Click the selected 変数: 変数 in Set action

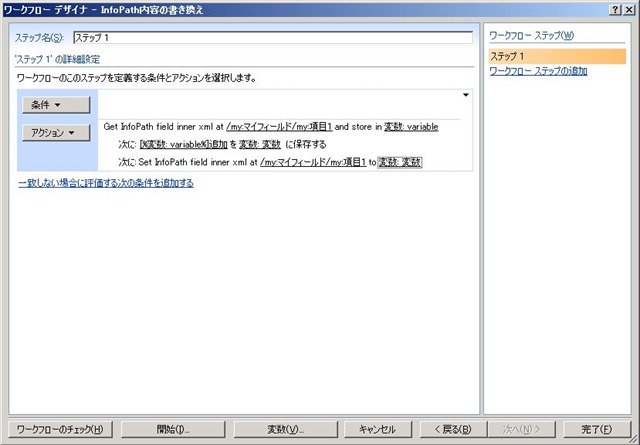pyautogui.click(x=400, y=162)
